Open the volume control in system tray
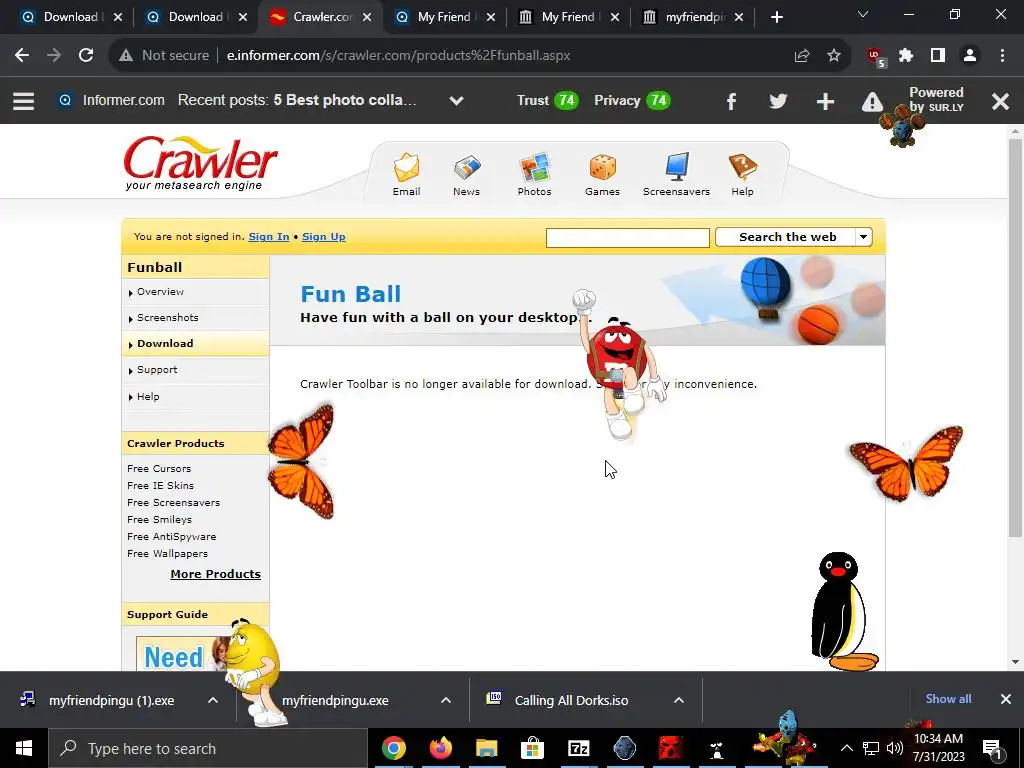 point(895,748)
